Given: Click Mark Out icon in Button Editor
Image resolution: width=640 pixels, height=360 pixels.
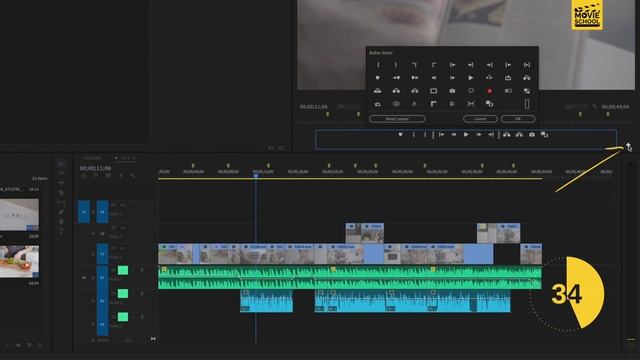Looking at the screenshot, I should pyautogui.click(x=396, y=65).
